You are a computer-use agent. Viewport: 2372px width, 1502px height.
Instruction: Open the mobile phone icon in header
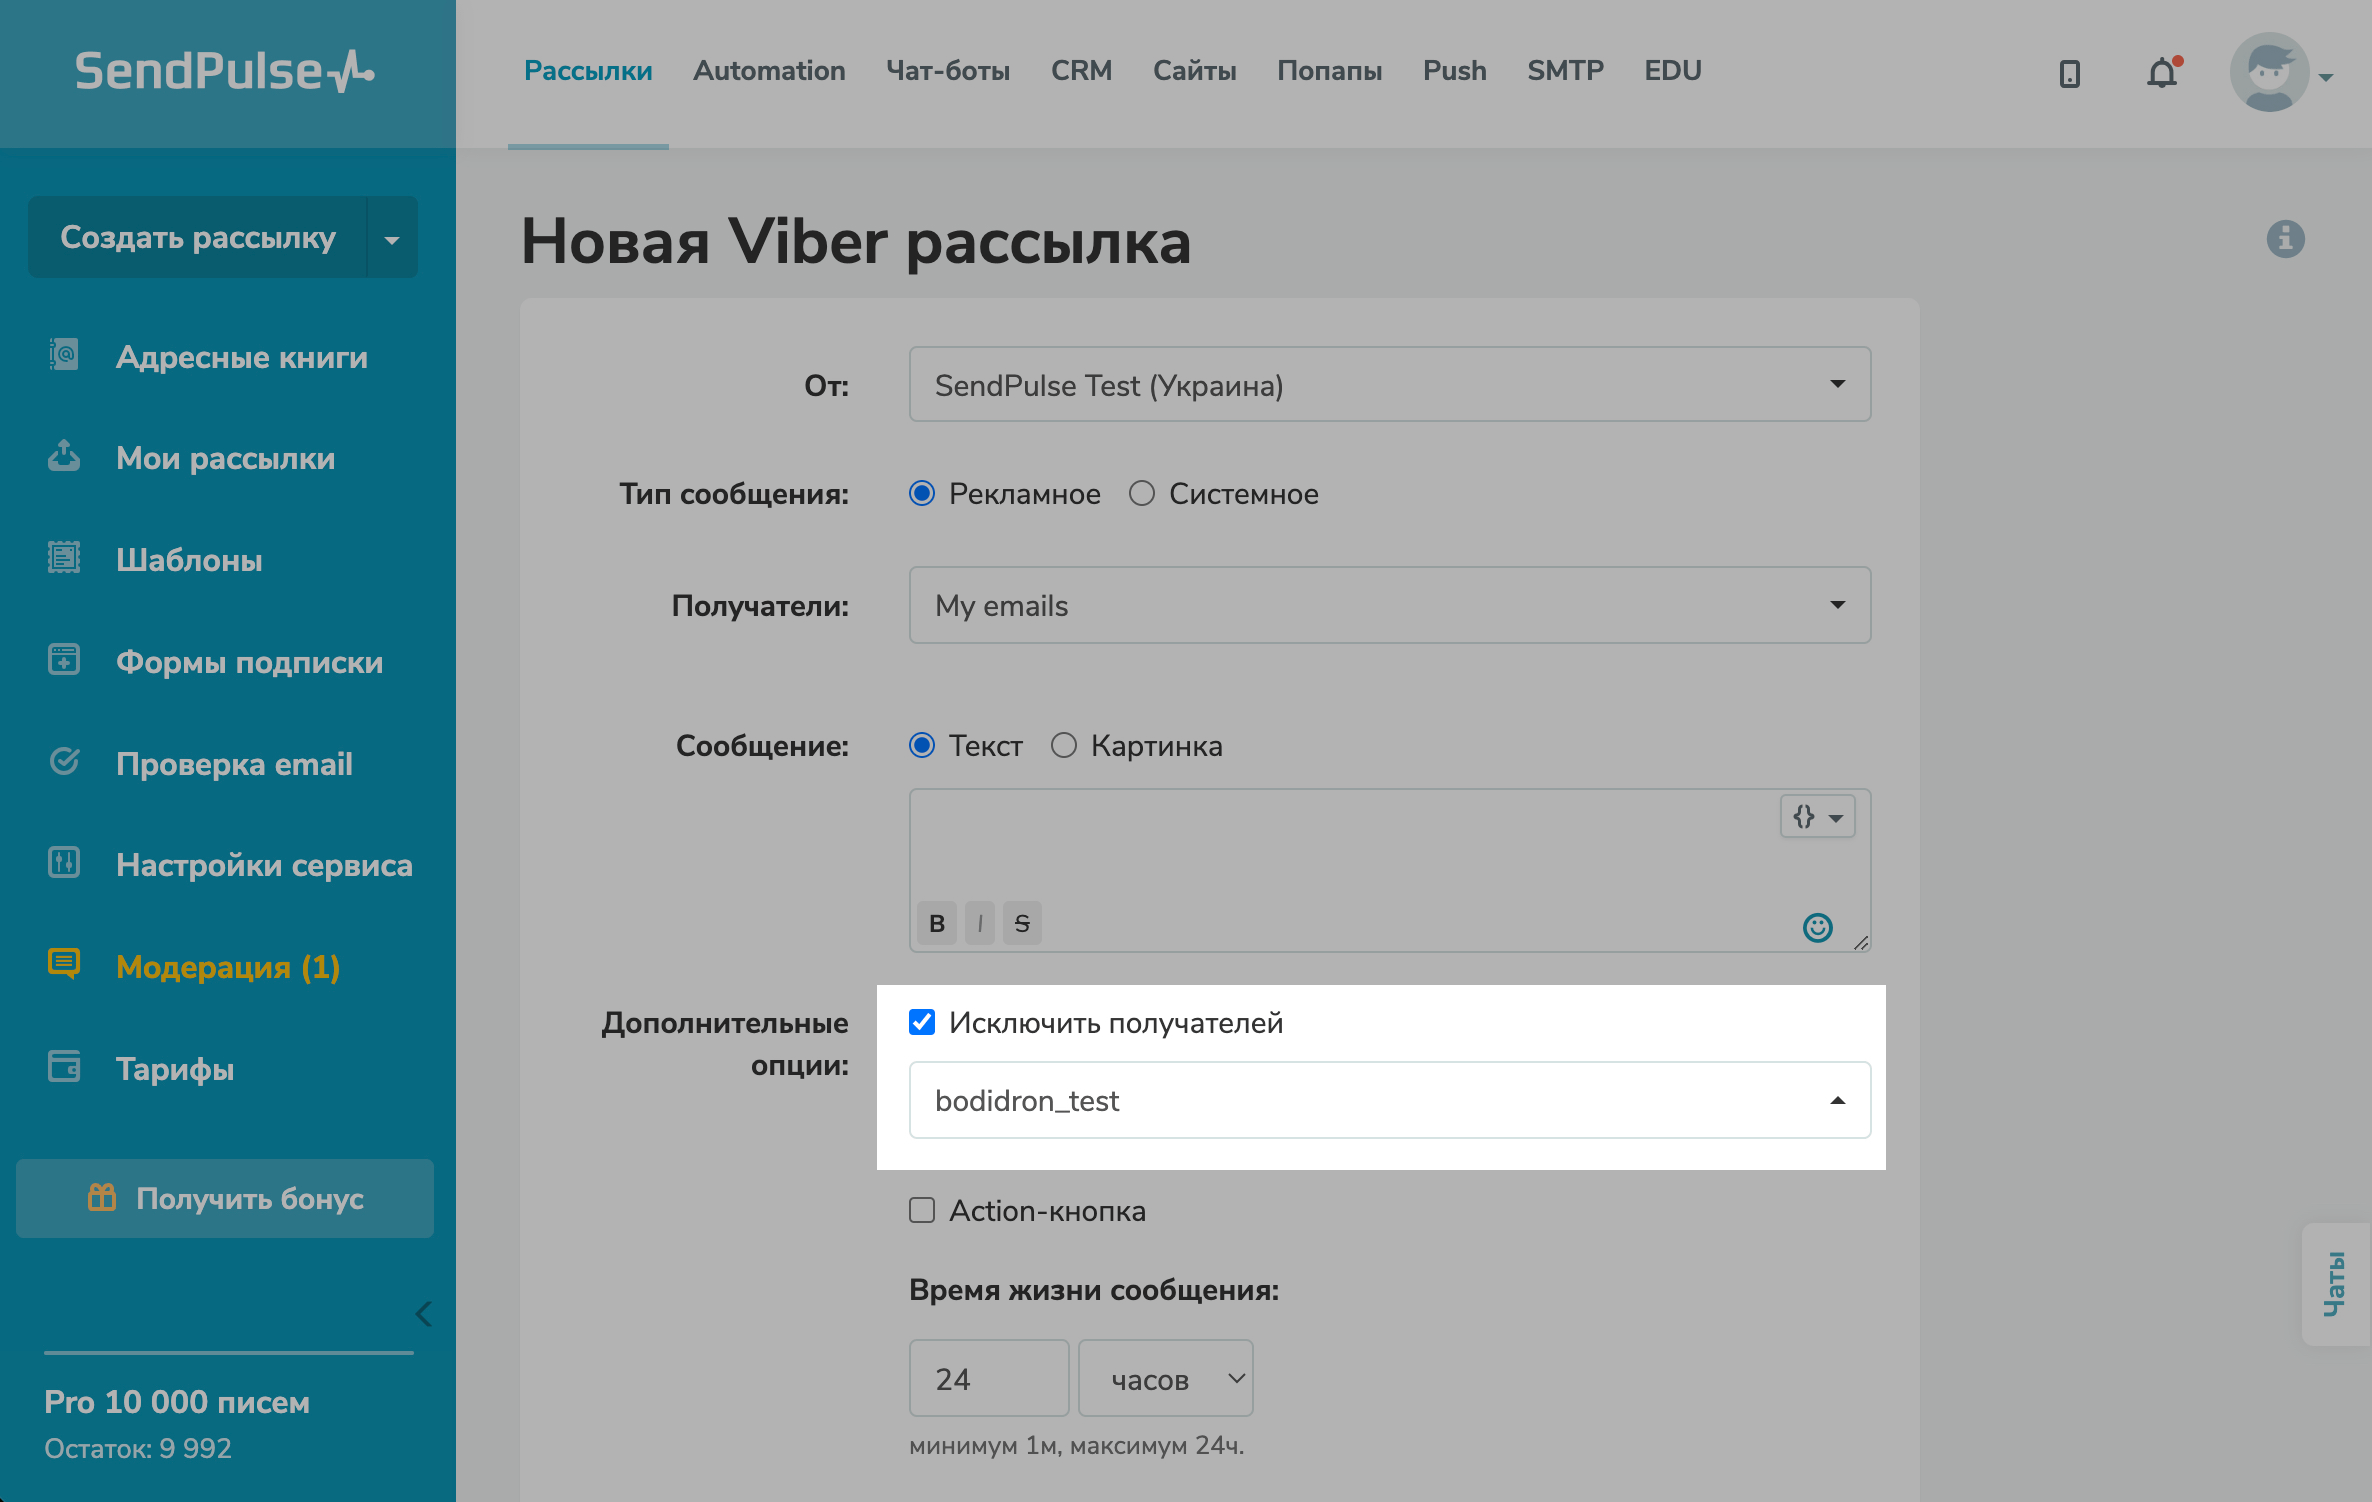[x=2070, y=73]
